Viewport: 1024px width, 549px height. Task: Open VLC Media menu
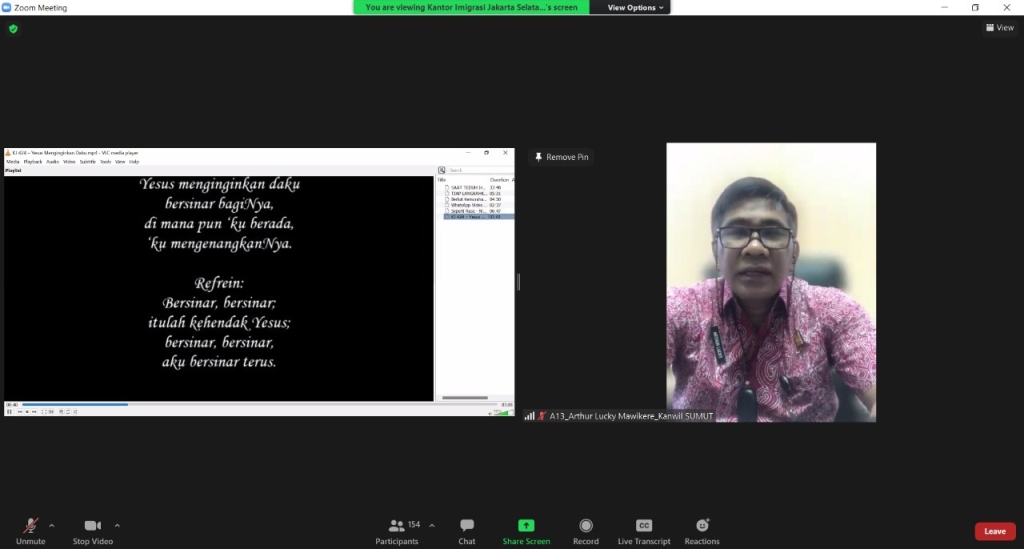[x=12, y=162]
